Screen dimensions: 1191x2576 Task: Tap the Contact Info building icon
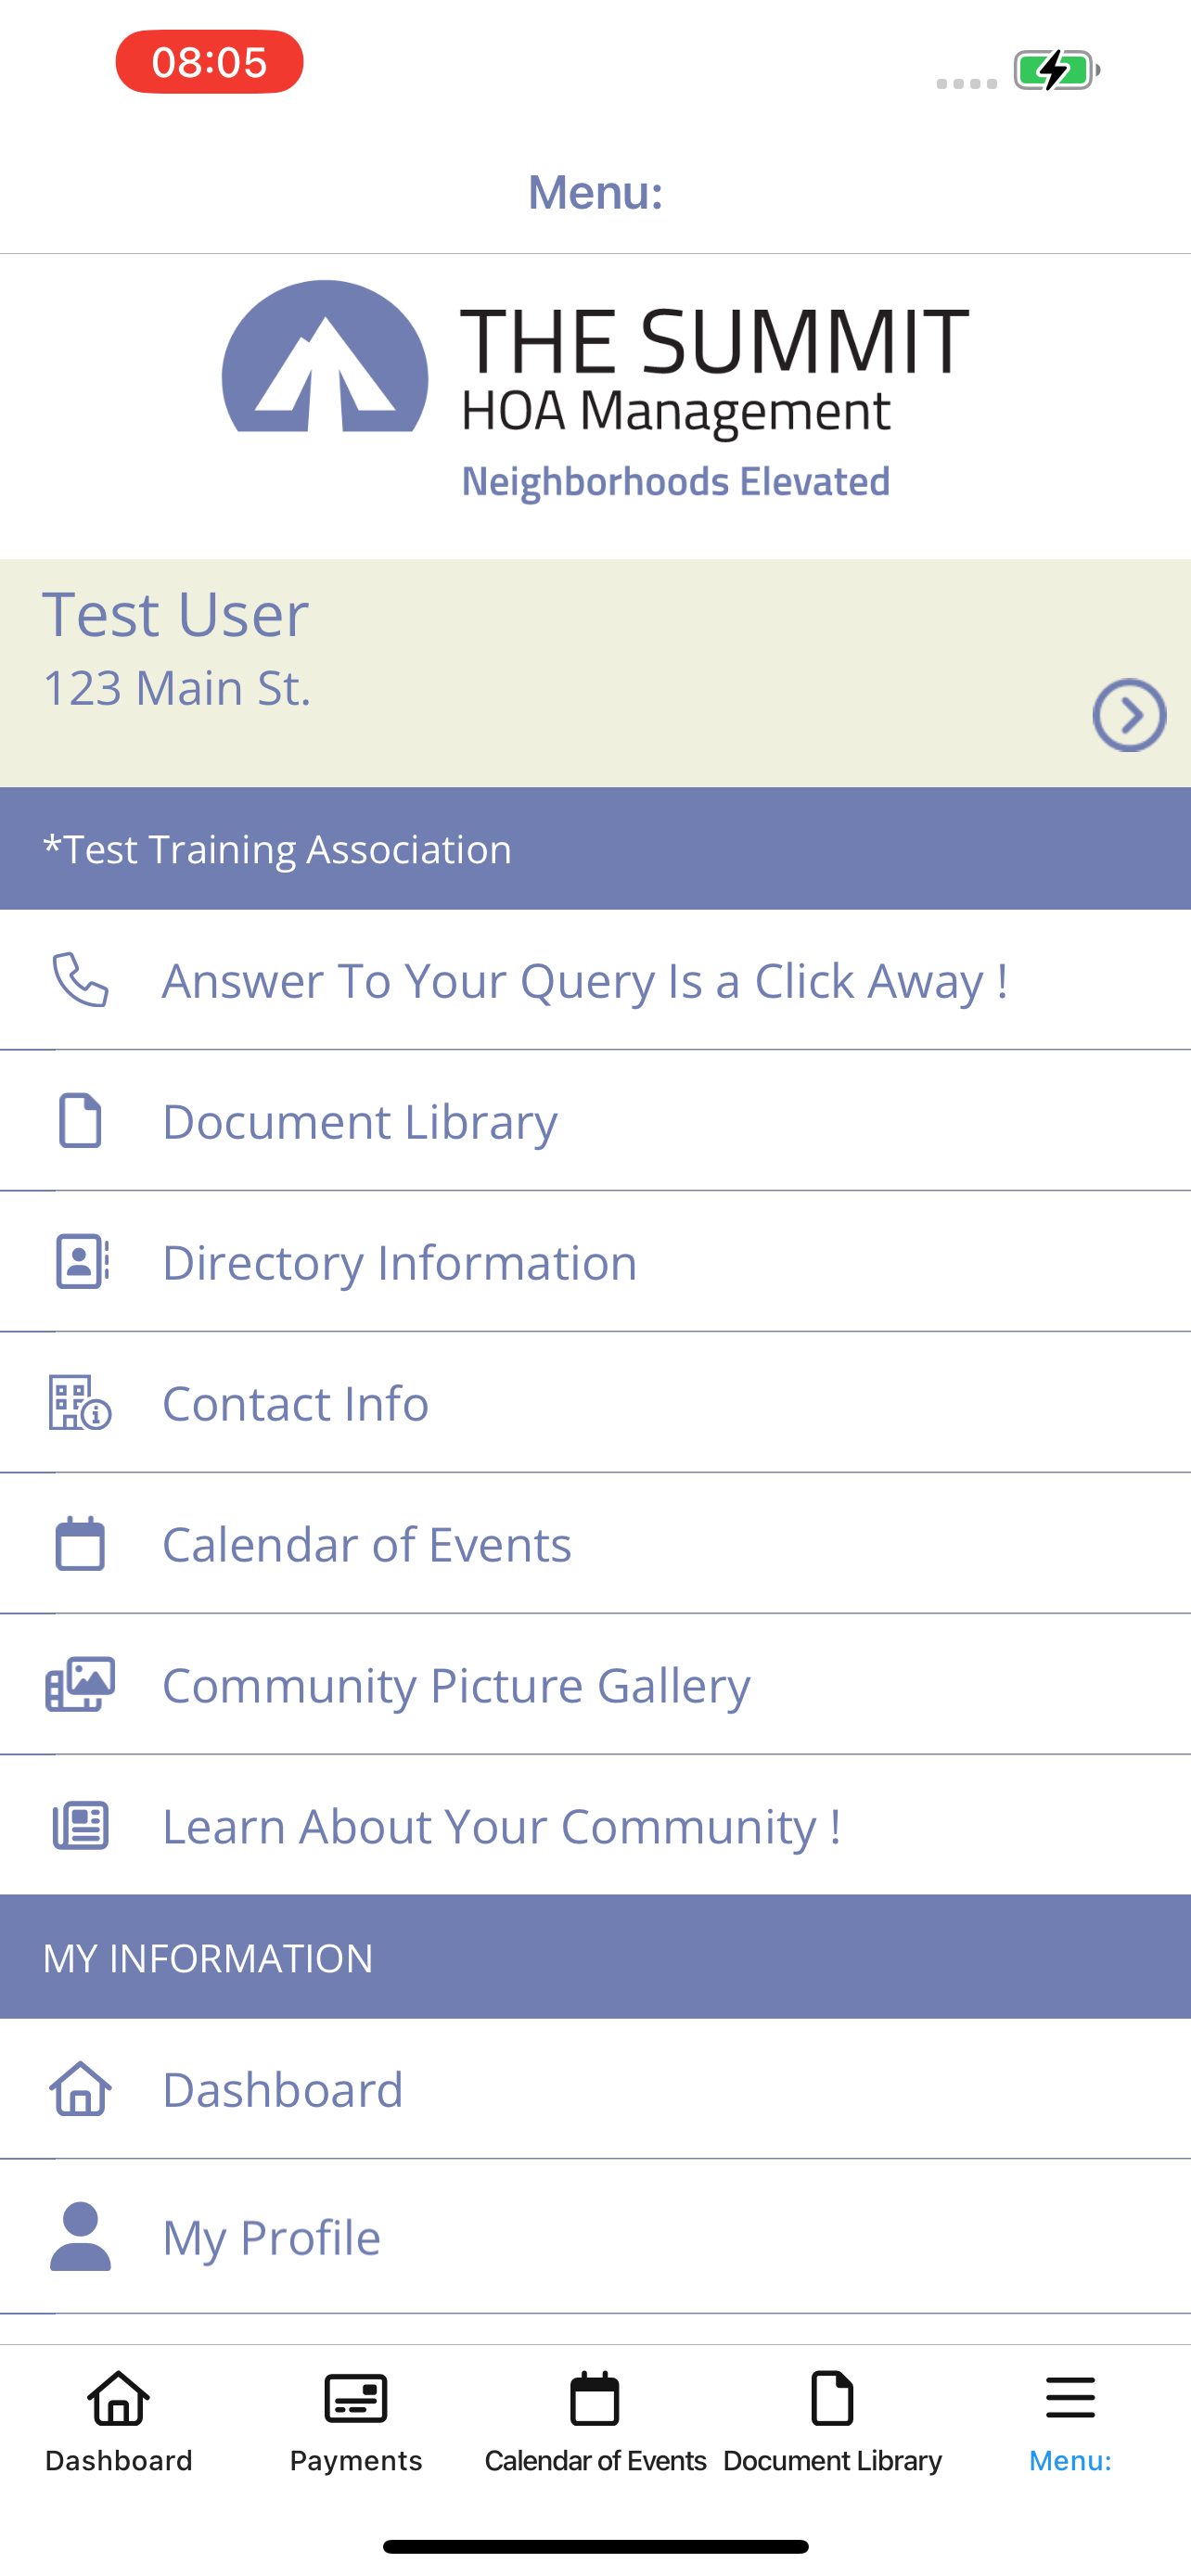coord(80,1402)
